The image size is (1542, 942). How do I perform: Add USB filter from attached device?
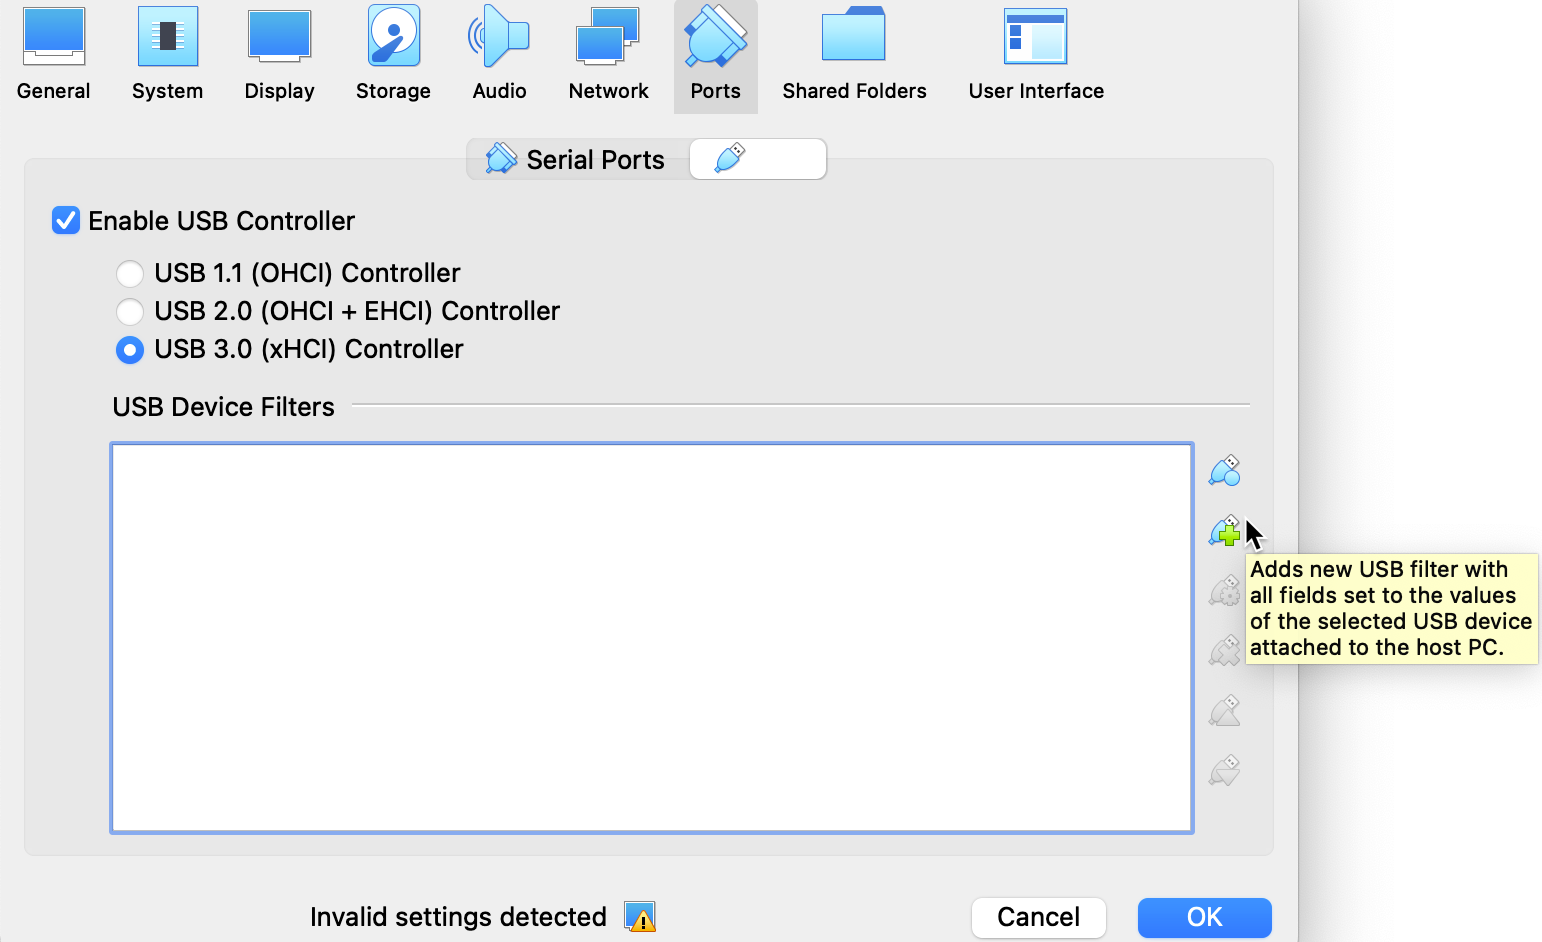click(1224, 531)
